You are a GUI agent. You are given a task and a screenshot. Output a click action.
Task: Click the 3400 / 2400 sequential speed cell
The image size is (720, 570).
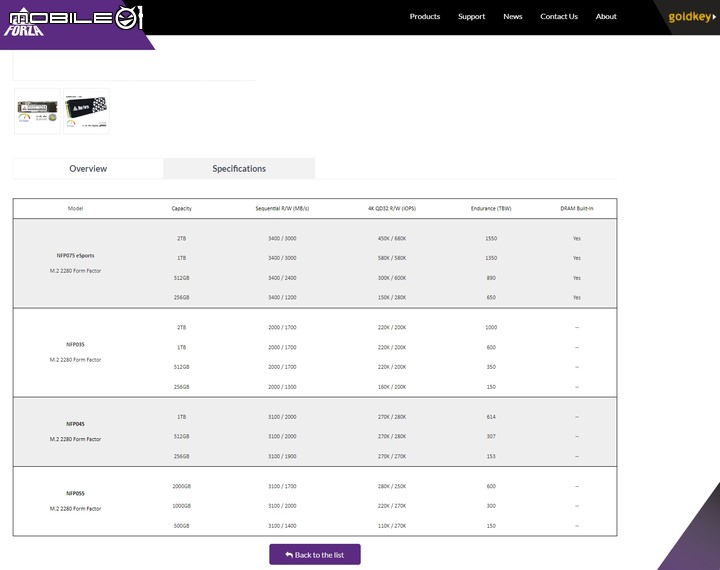coord(282,278)
